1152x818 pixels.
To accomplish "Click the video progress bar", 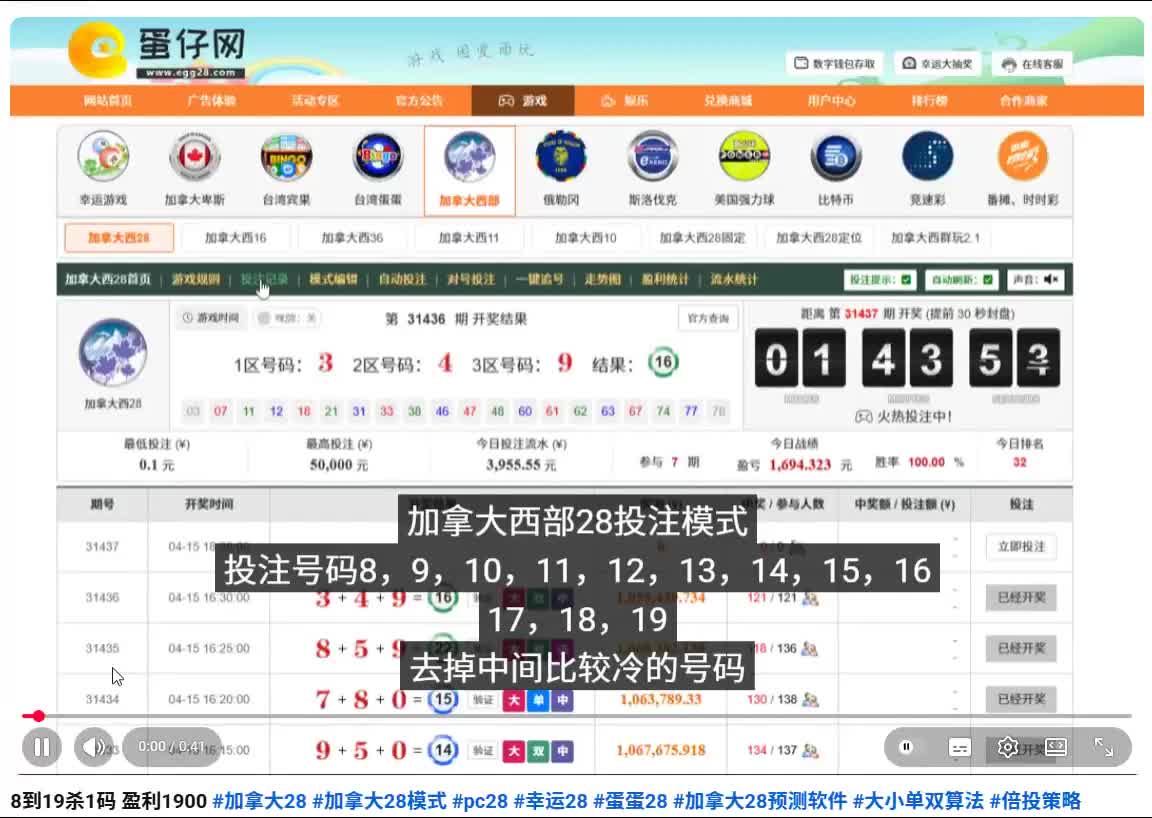I will point(577,716).
